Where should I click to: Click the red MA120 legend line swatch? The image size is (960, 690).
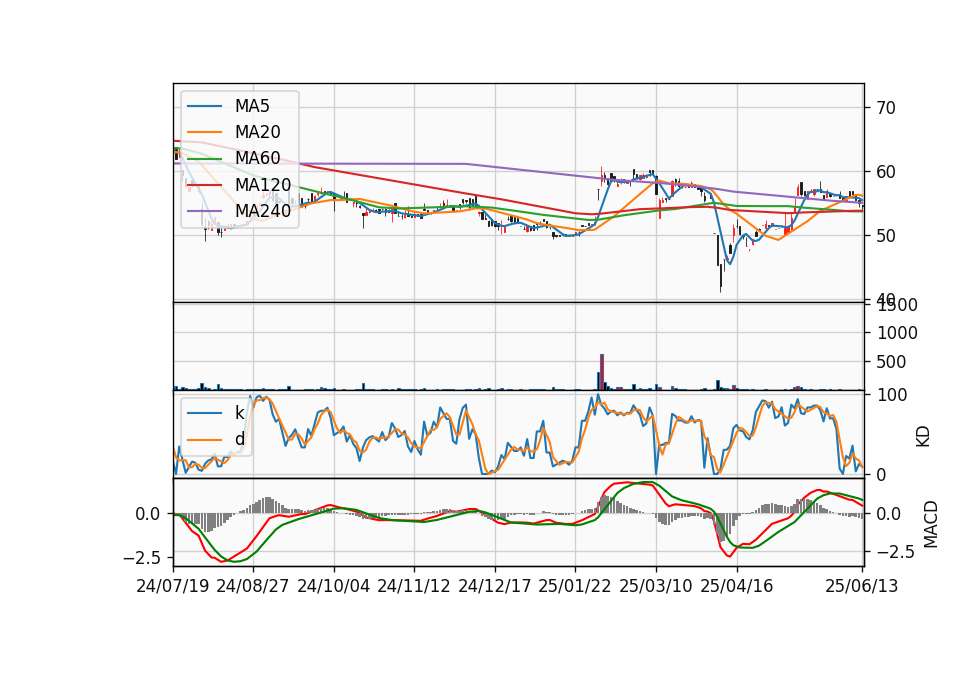pyautogui.click(x=204, y=185)
